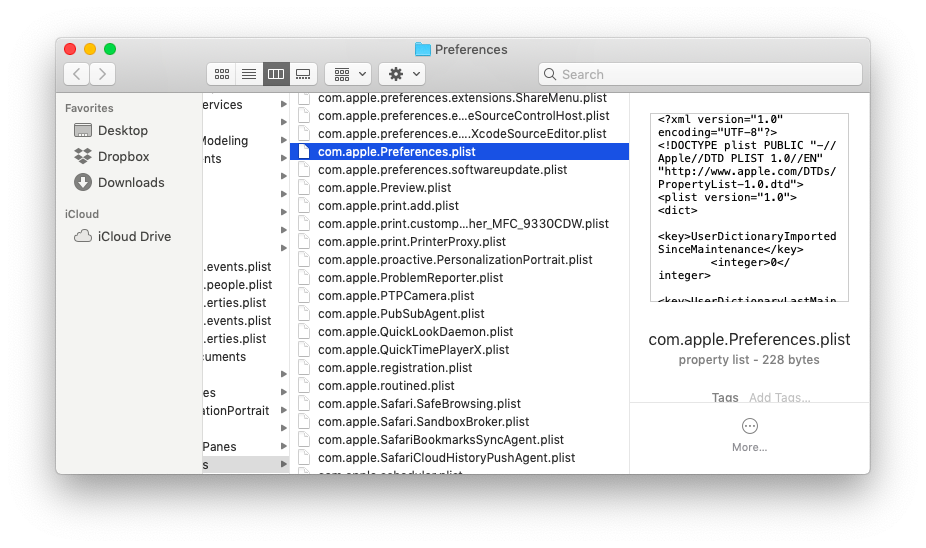Expand the folder ending 'ervices'
926x548 pixels.
(284, 105)
